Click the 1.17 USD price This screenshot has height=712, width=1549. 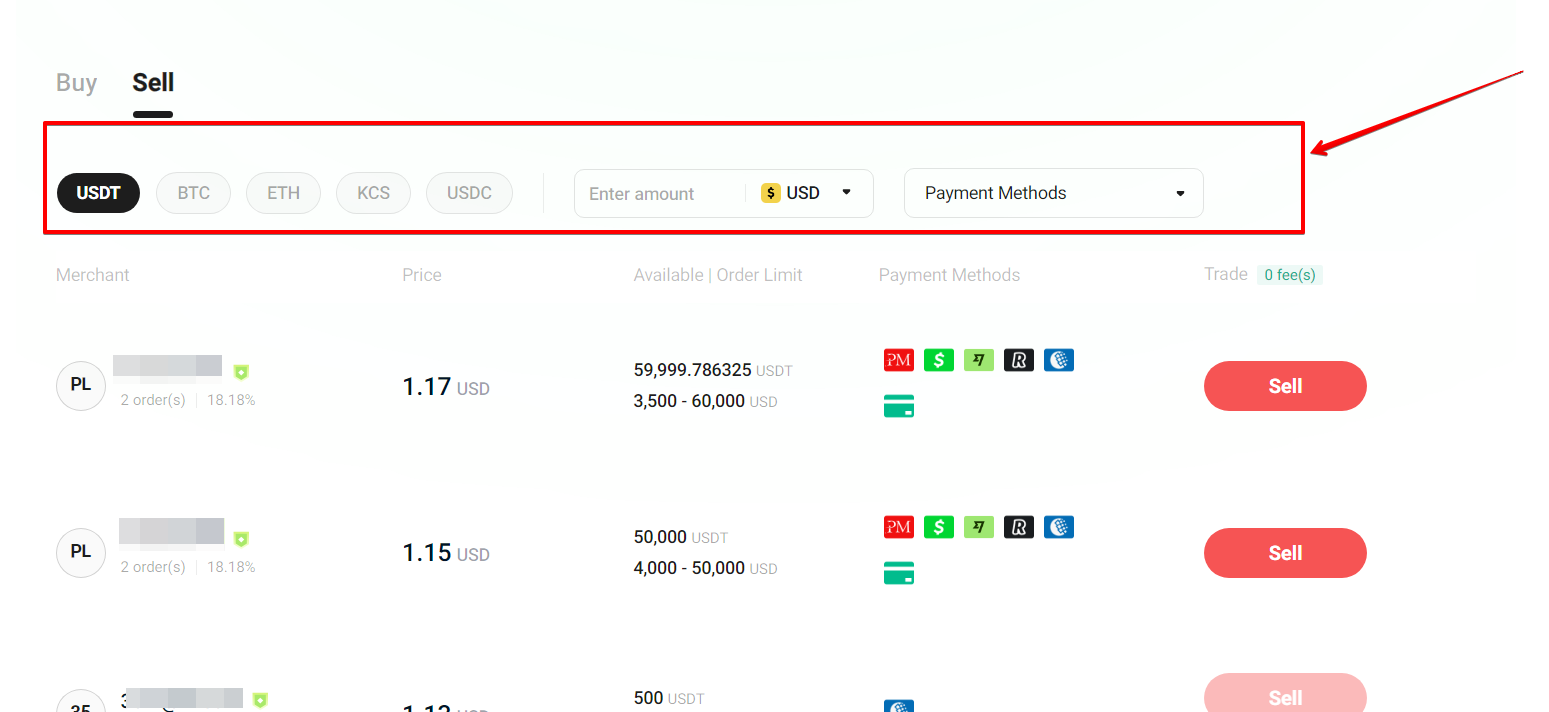[x=446, y=387]
